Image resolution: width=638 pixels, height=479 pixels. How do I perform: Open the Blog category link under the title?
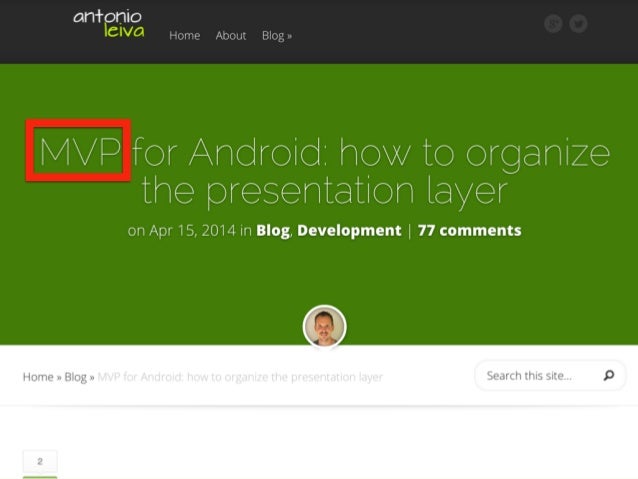[273, 230]
